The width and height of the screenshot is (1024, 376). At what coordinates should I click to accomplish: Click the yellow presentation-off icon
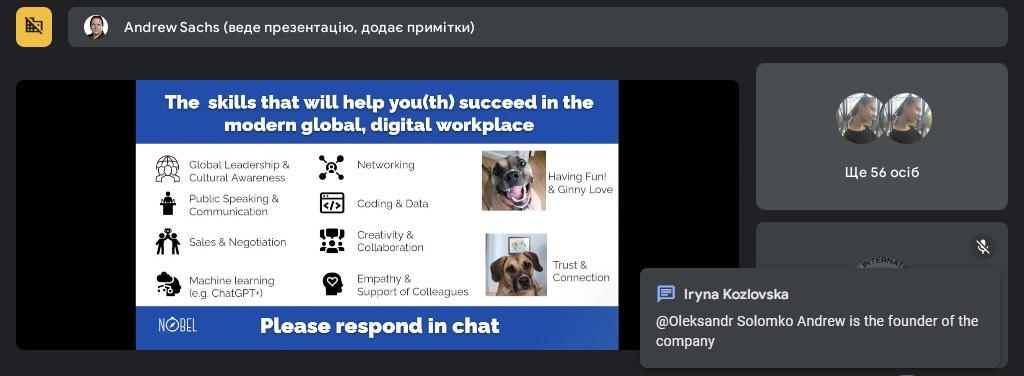34,27
